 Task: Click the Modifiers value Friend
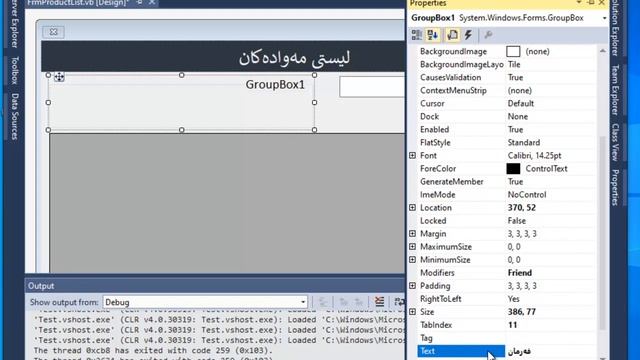tap(520, 273)
